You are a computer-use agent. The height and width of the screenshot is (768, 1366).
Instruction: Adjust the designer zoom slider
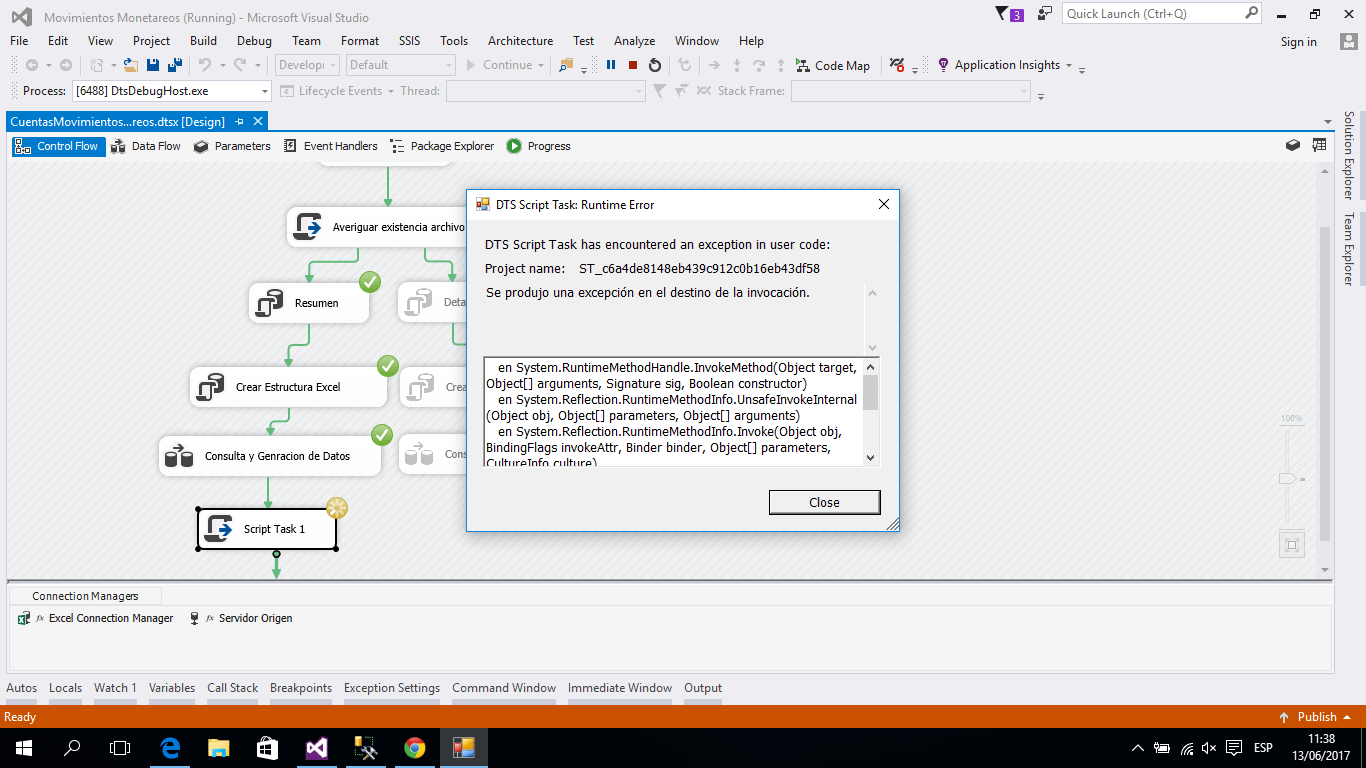click(x=1290, y=478)
